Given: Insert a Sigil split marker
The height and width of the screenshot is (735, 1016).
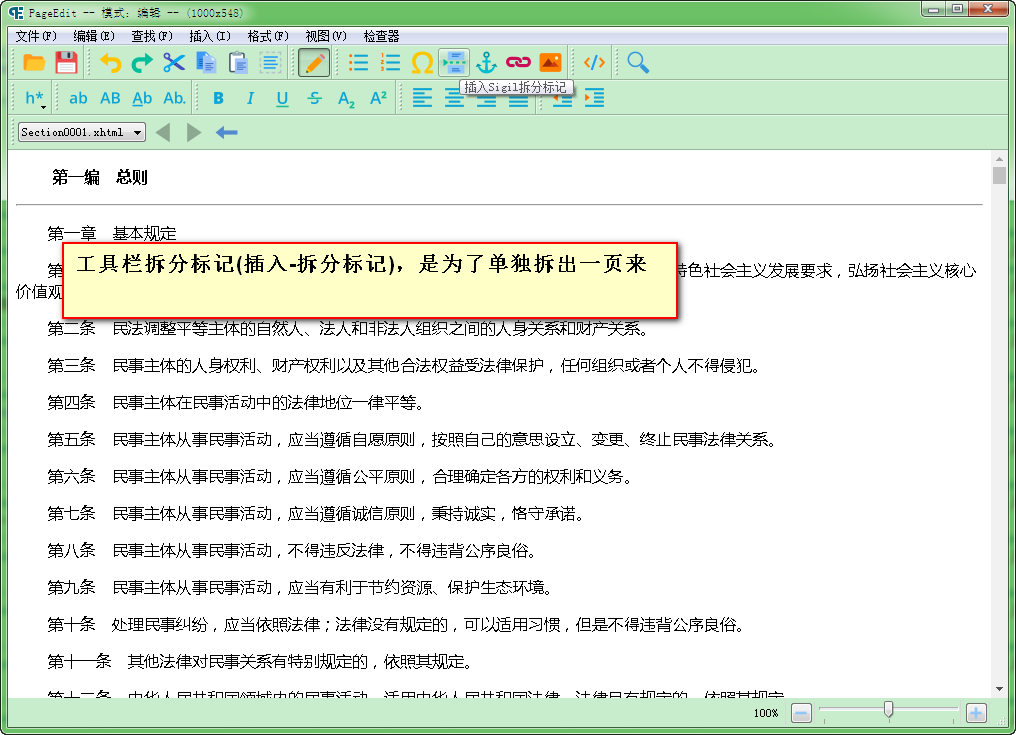Looking at the screenshot, I should (x=454, y=63).
